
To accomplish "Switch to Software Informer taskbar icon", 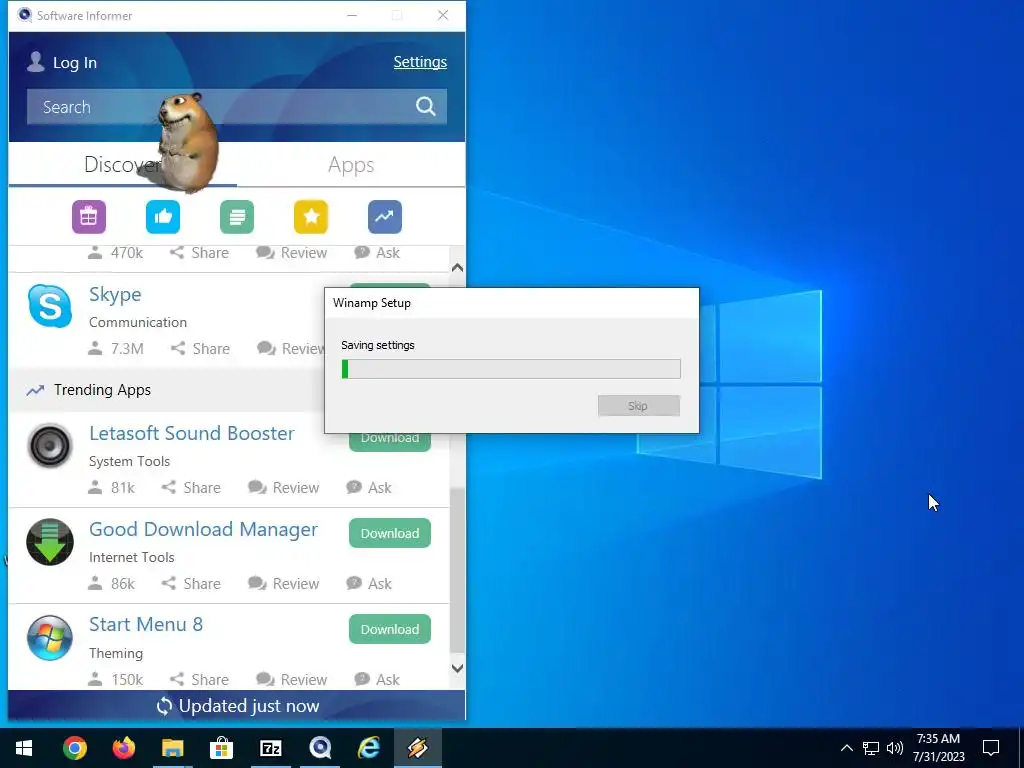I will tap(319, 748).
